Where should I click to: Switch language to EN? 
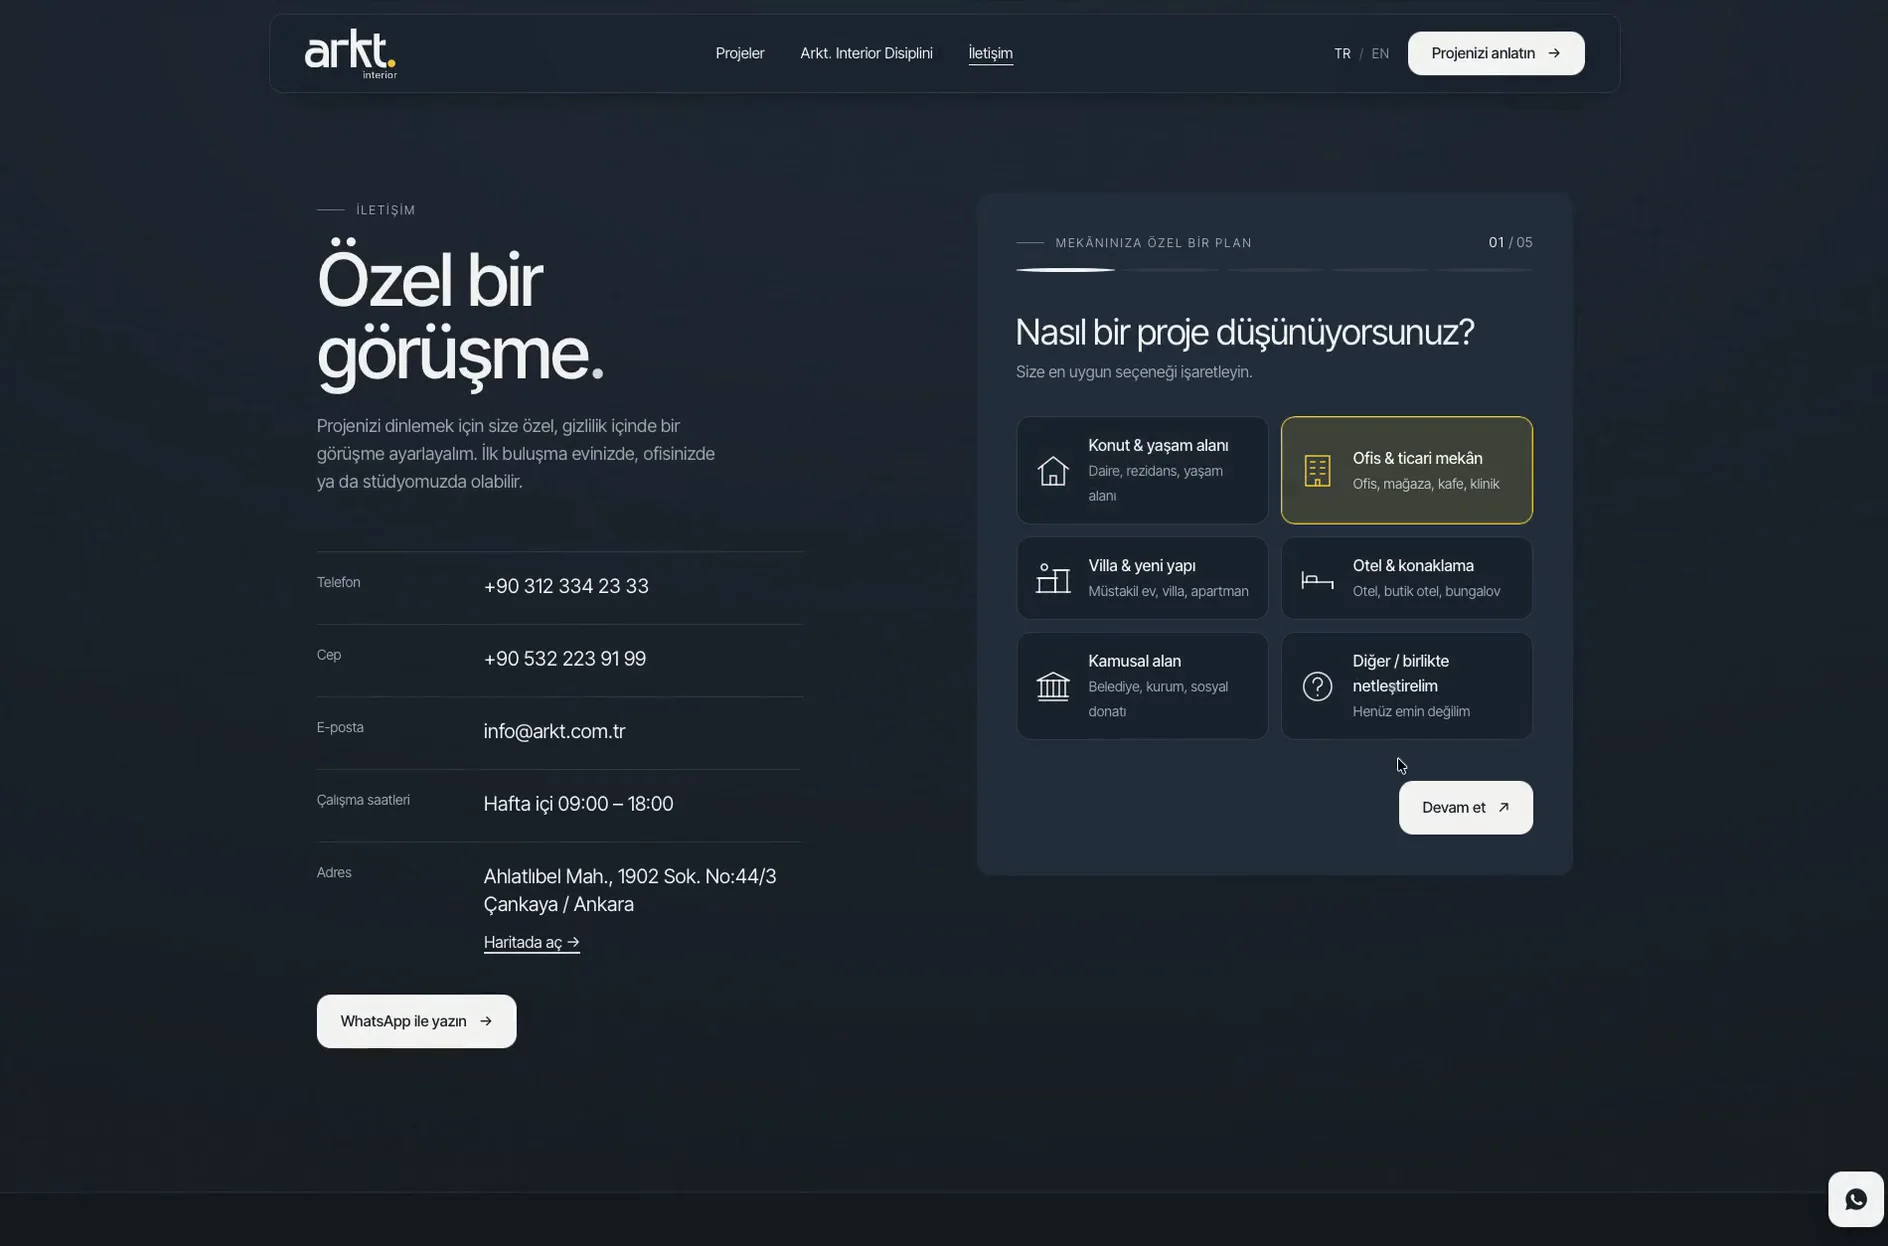coord(1380,54)
